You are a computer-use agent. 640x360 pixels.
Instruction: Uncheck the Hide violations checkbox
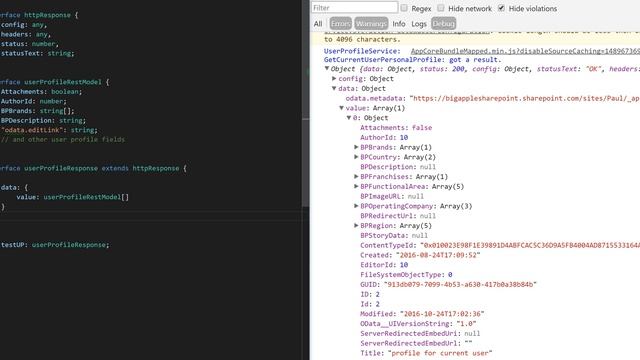pos(501,8)
